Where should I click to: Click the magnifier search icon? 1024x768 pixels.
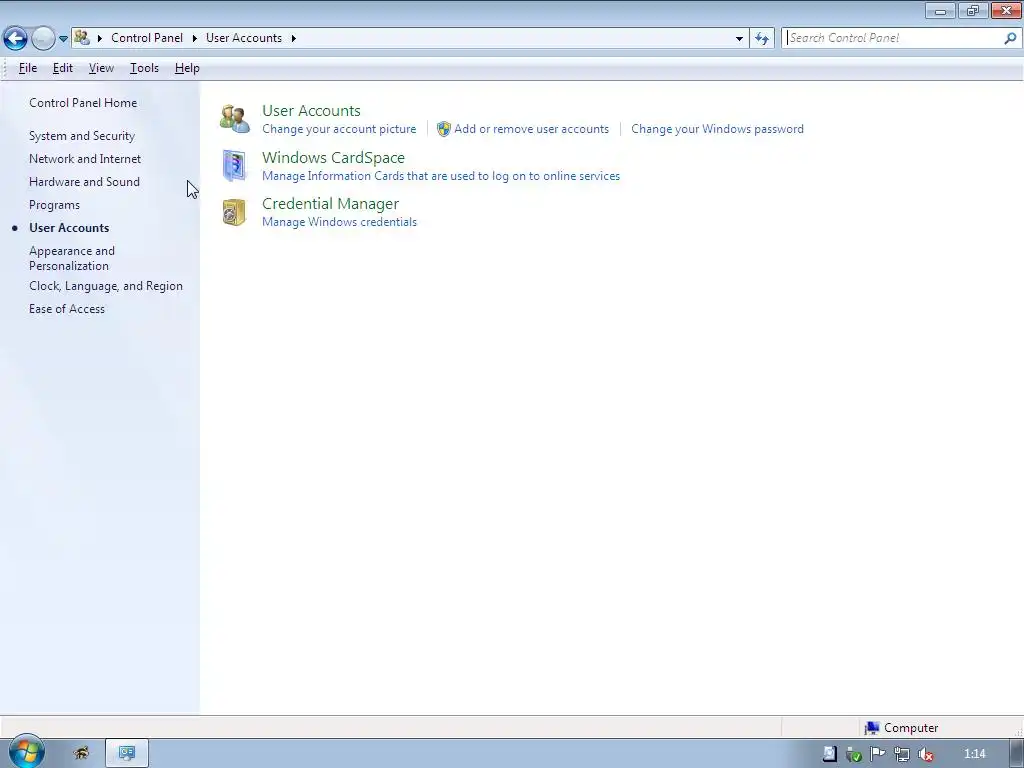1010,38
